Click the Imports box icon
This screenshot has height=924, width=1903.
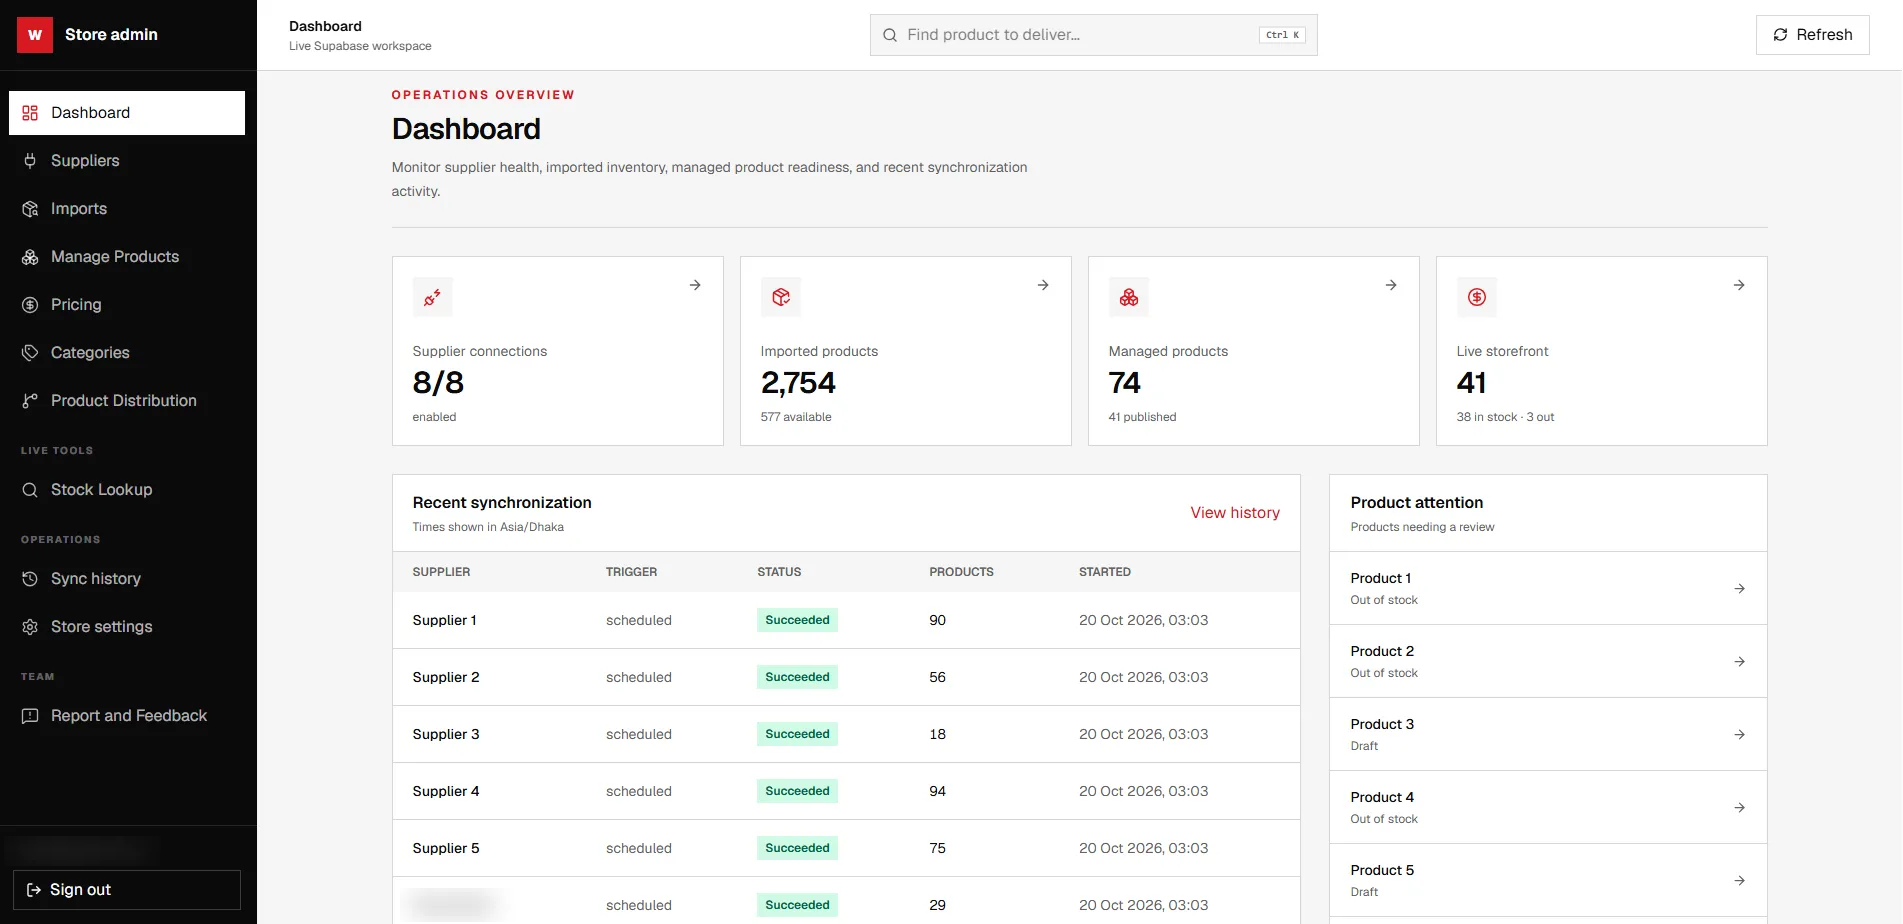[x=30, y=209]
